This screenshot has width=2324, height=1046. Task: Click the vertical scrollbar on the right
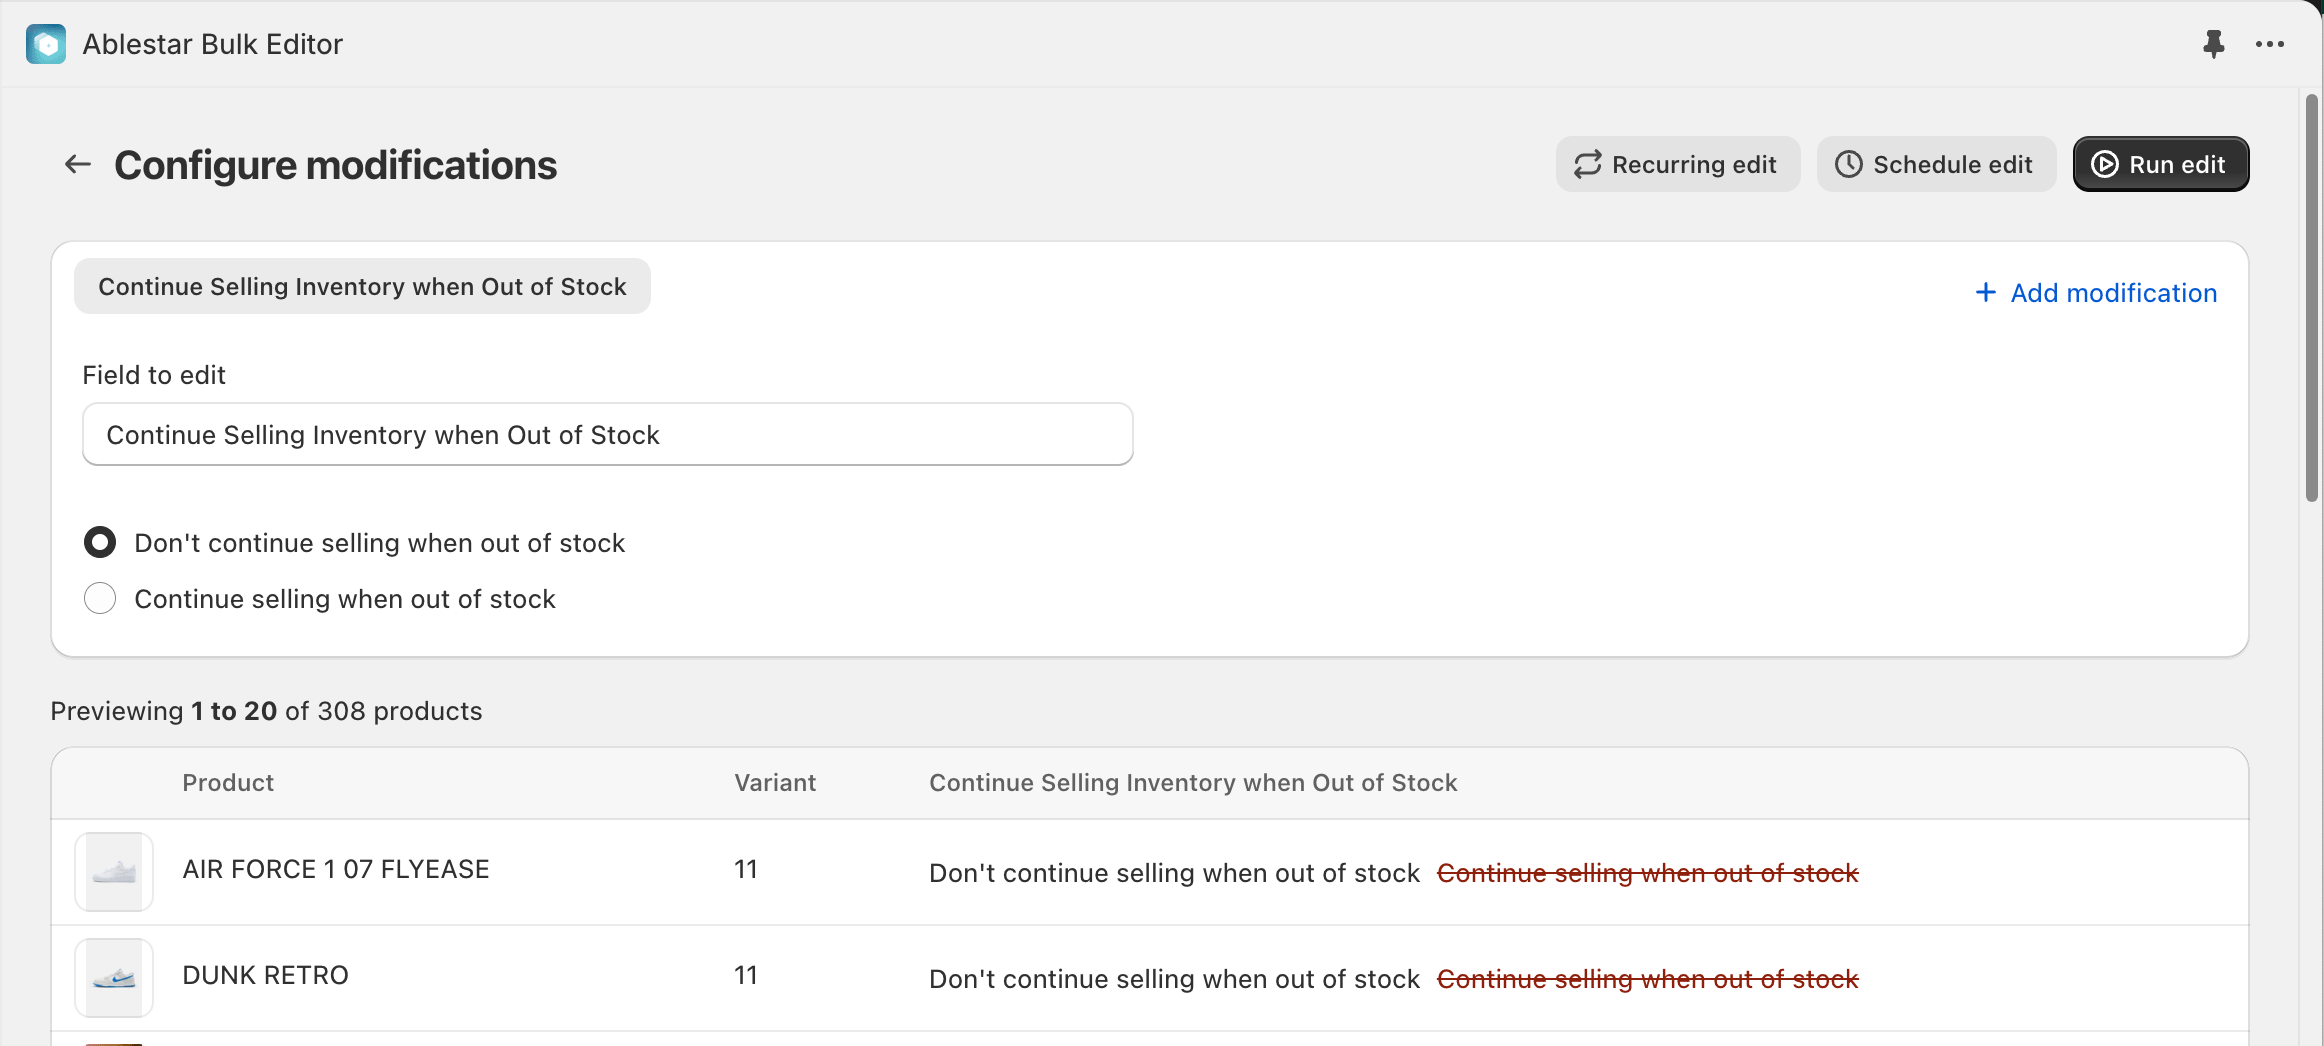2311,300
